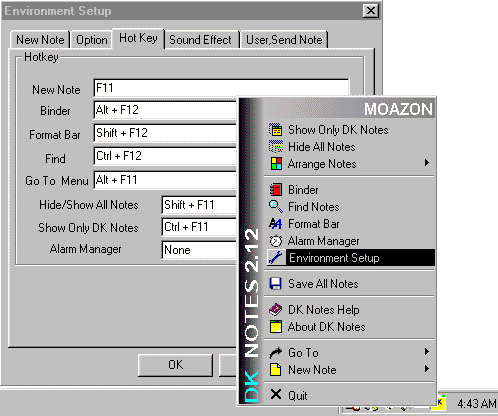Click the About DK Notes yellow icon
Screen dimensions: 498x416
coord(276,327)
